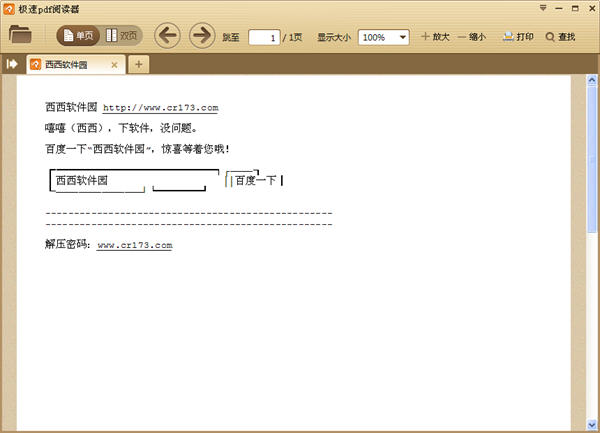Click the 极速pdf阅读器 app logo icon

[x=8, y=9]
